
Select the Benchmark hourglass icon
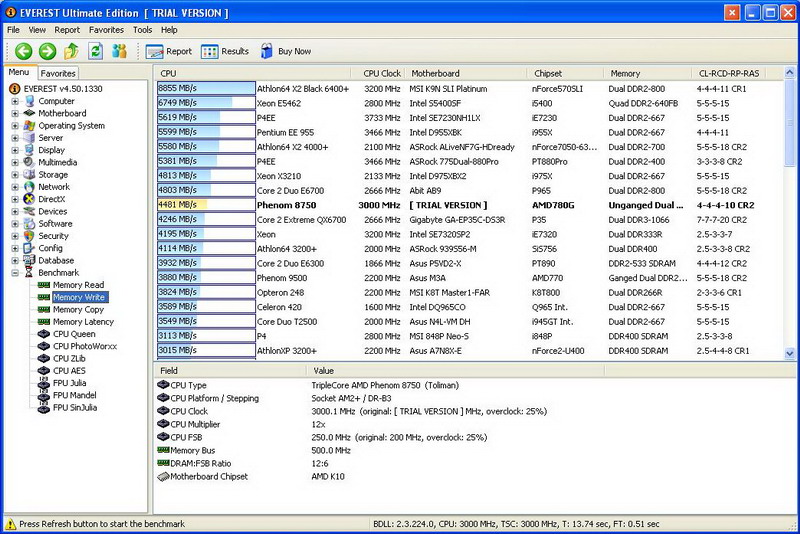(30, 272)
